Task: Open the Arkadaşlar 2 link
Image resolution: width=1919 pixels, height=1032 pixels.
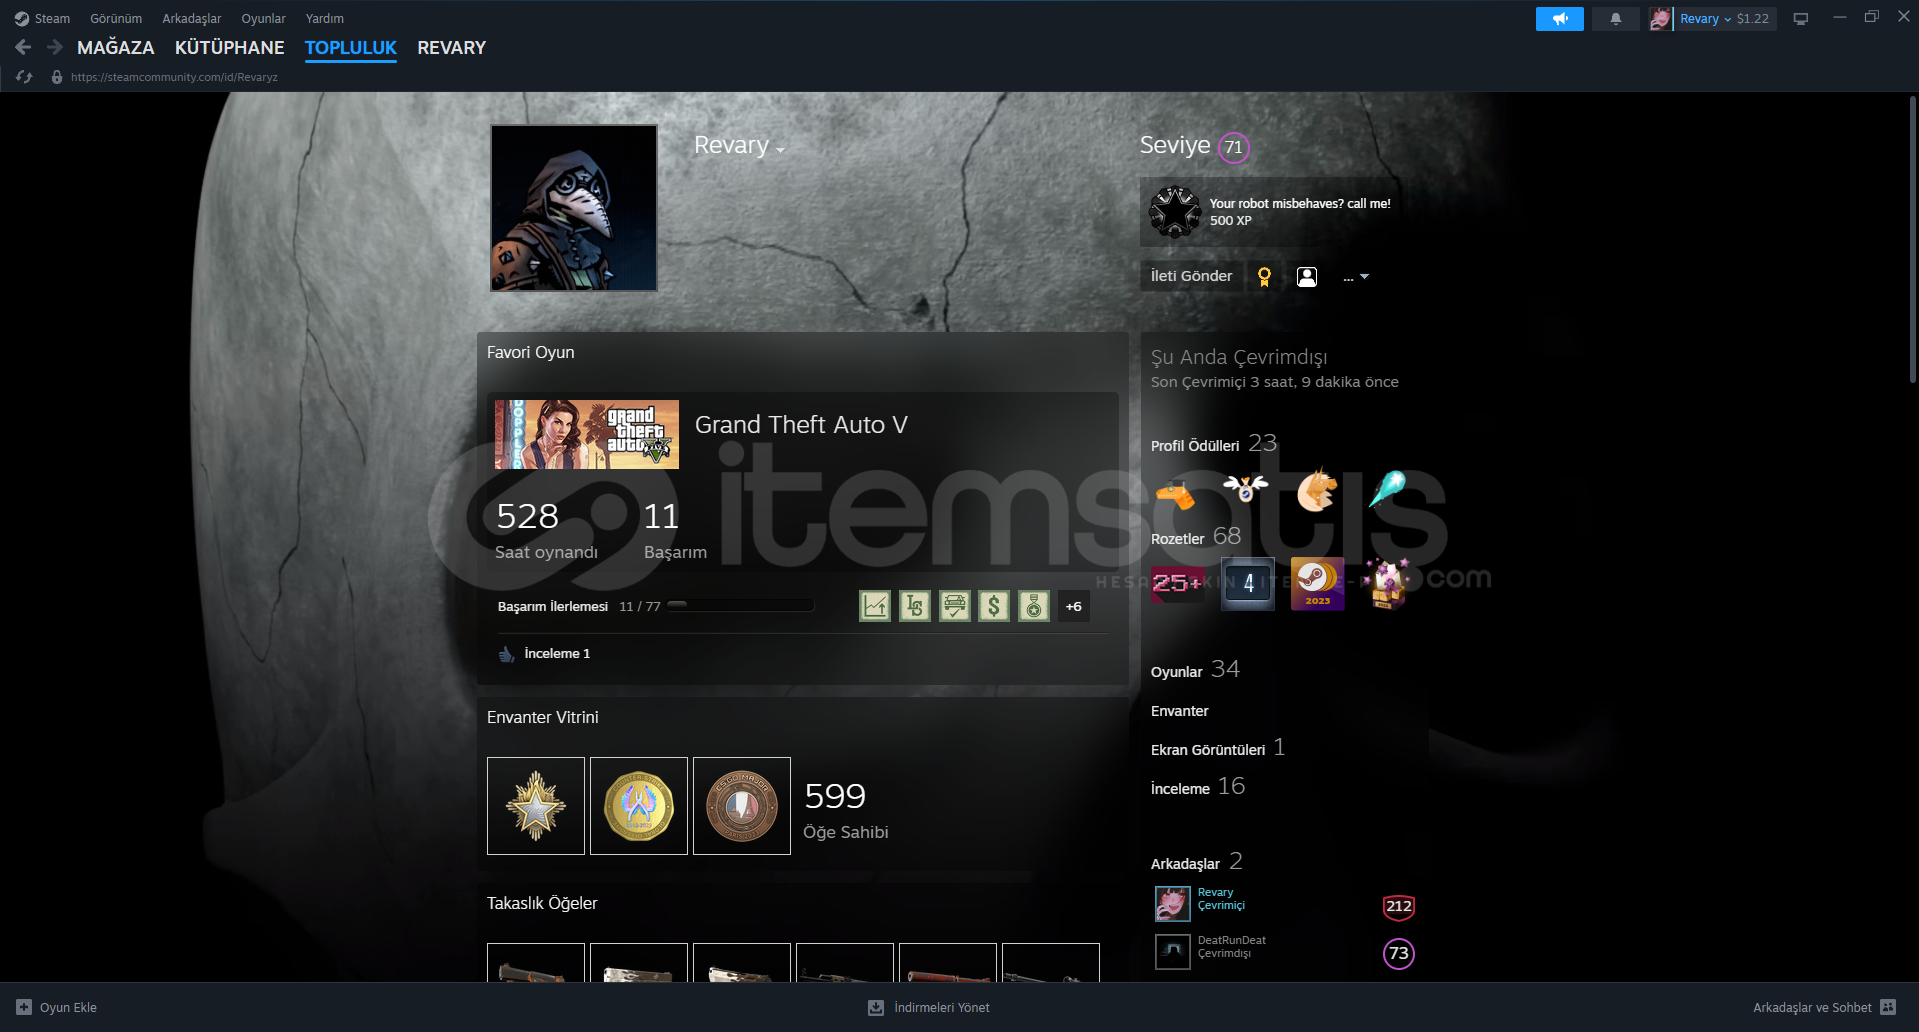Action: pos(1197,862)
